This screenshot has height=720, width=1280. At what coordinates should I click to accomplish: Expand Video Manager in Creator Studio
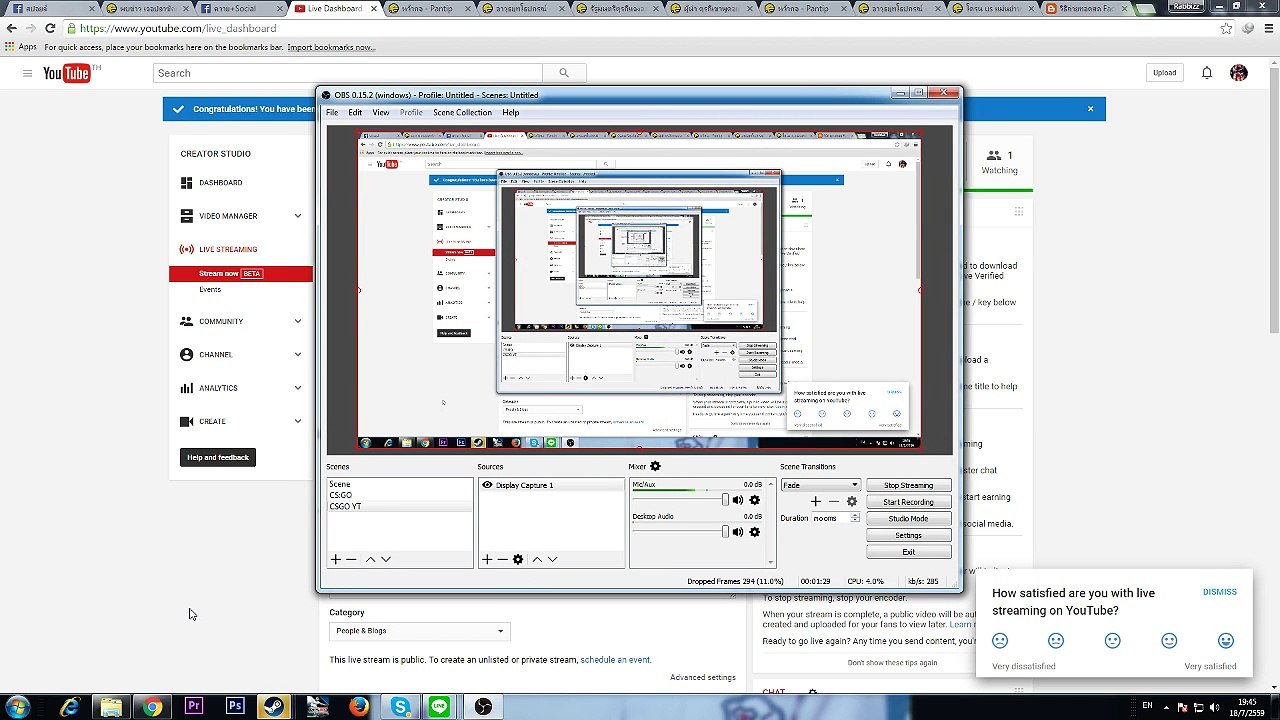tap(297, 216)
